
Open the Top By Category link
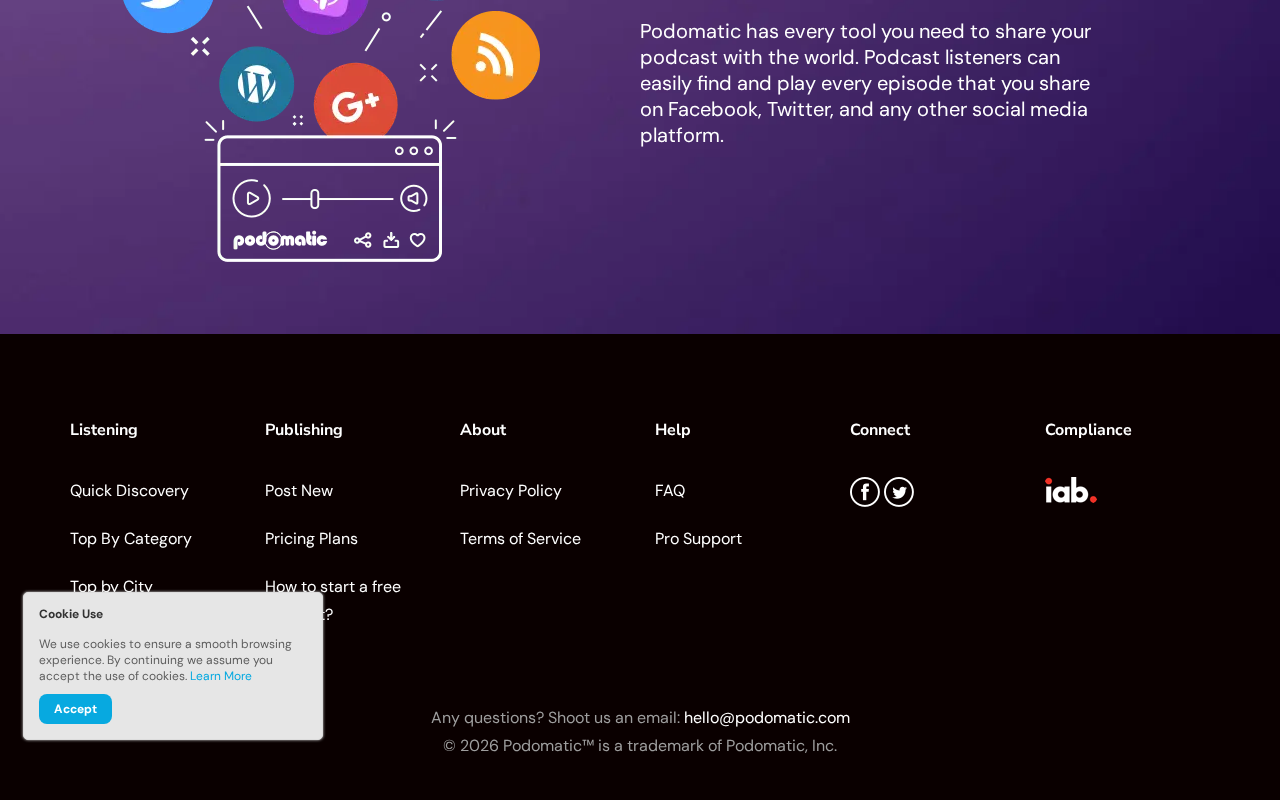click(131, 539)
